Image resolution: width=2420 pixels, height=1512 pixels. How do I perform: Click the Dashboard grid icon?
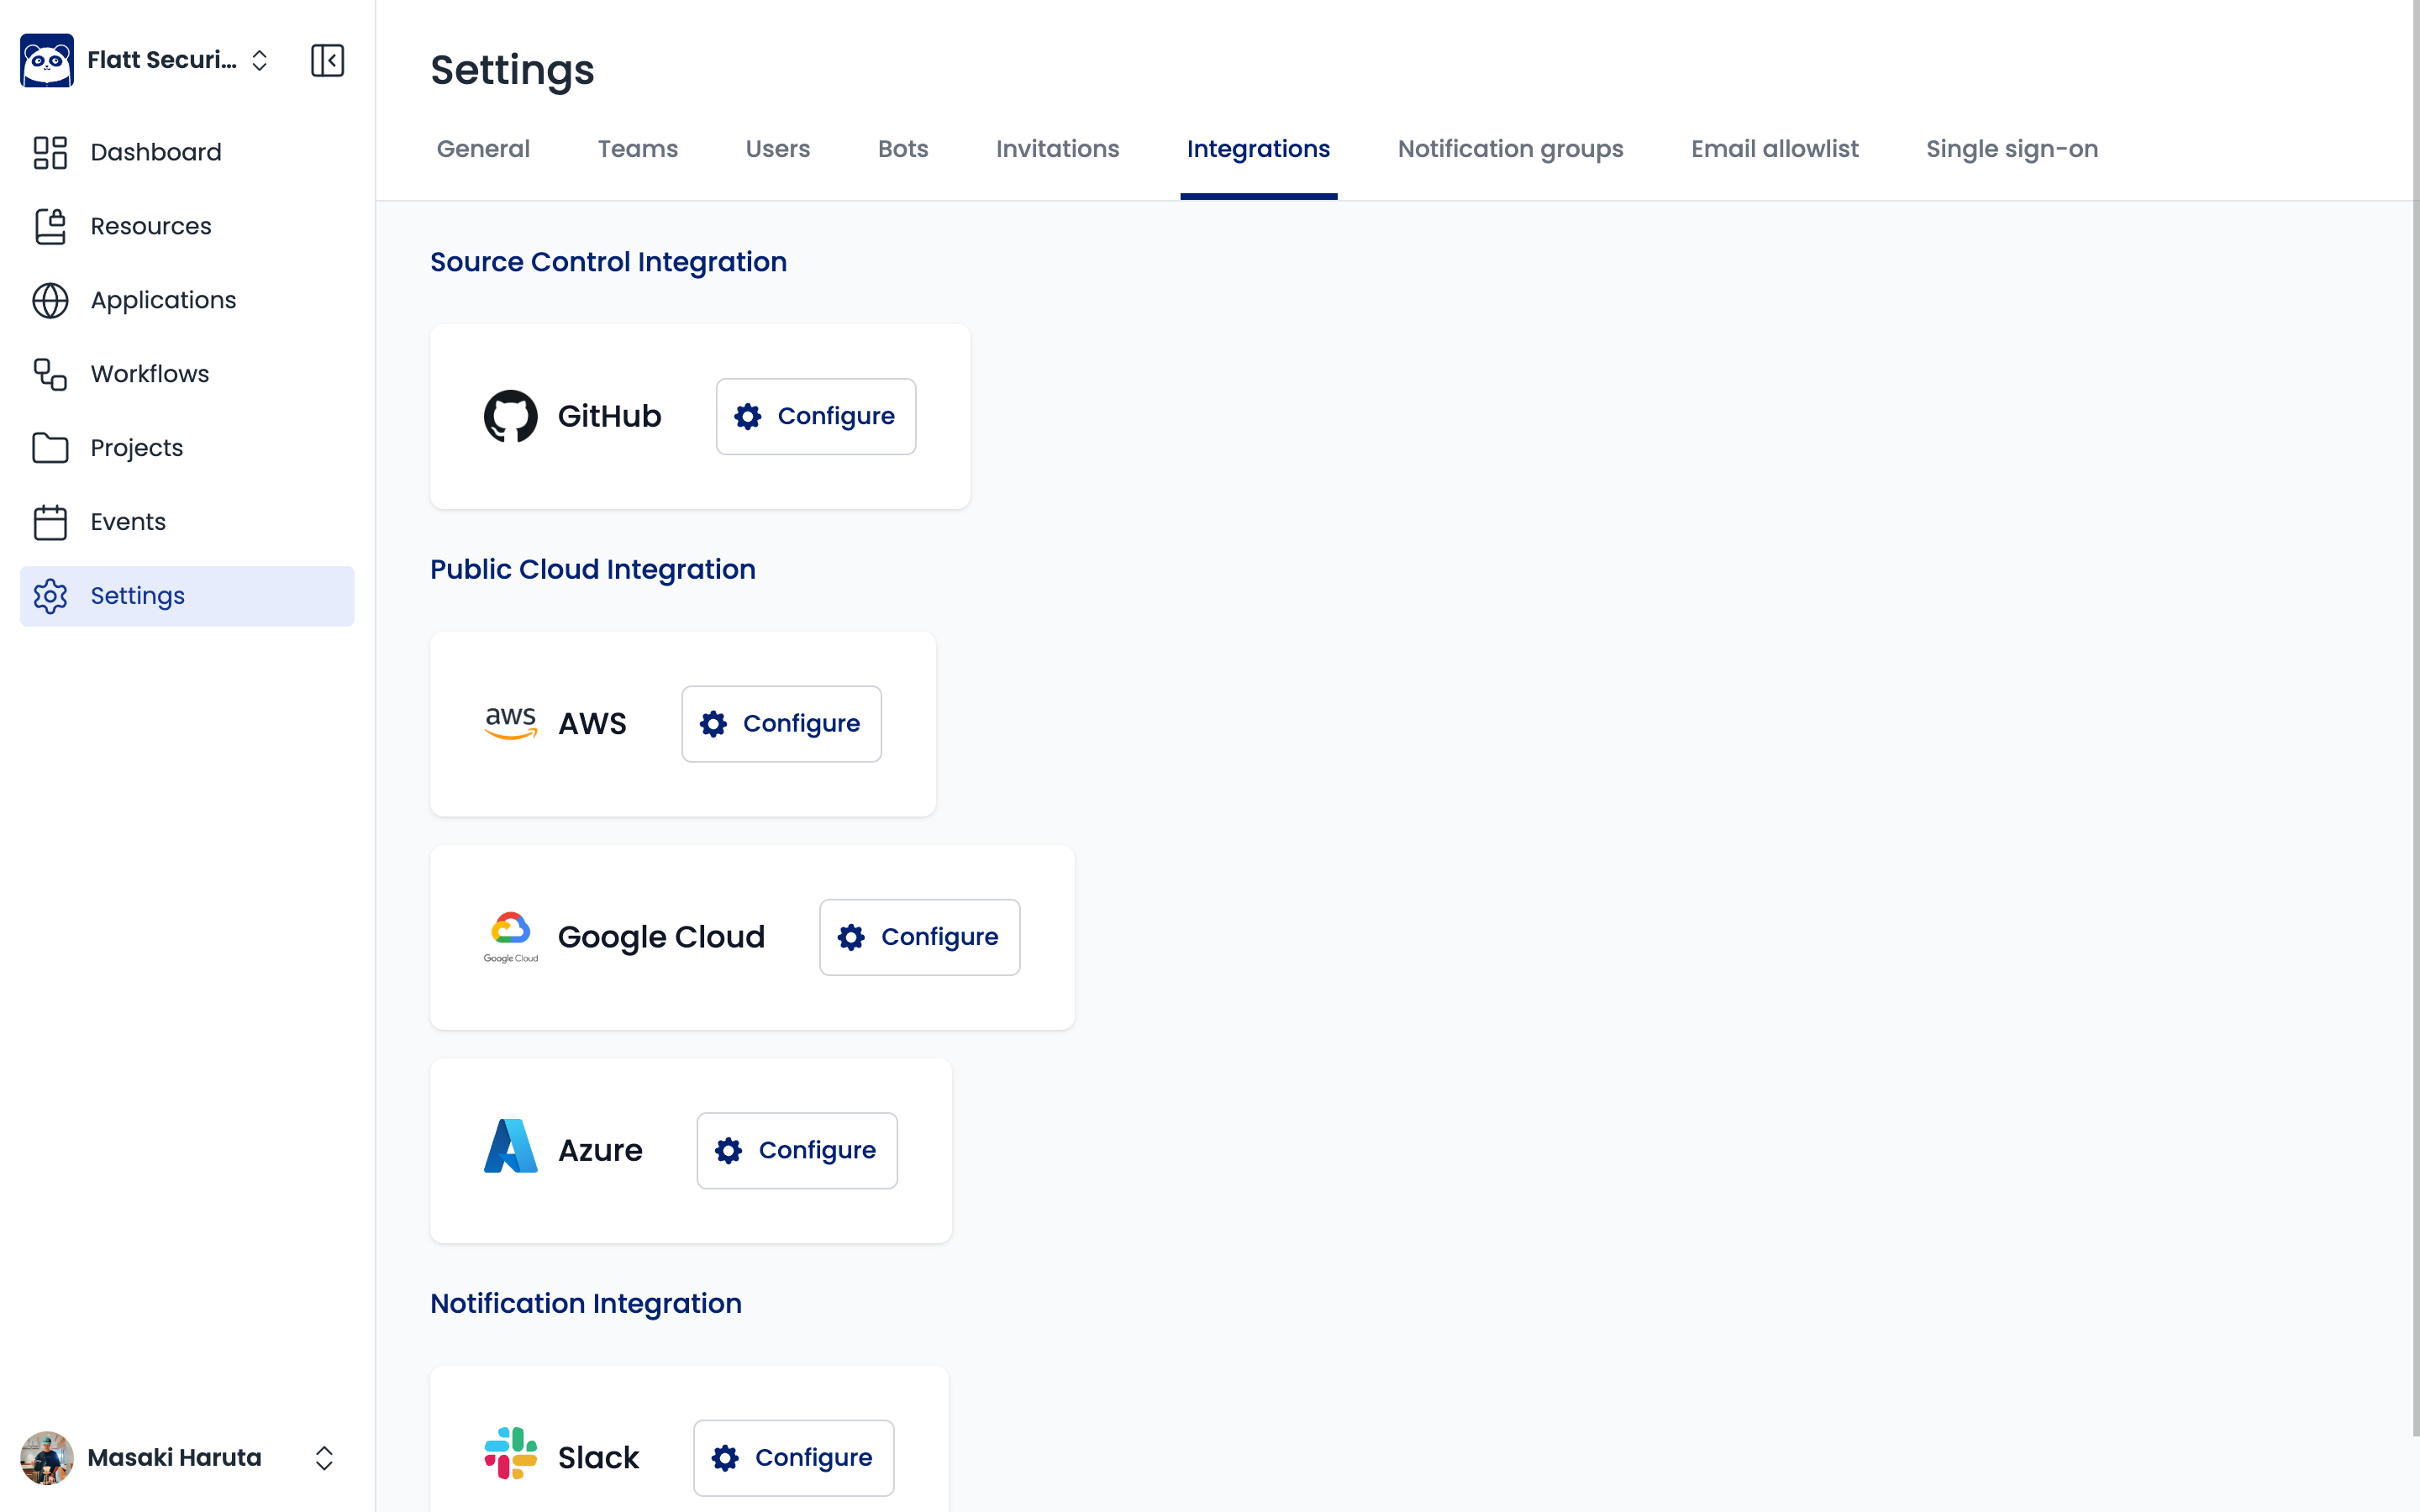click(50, 152)
